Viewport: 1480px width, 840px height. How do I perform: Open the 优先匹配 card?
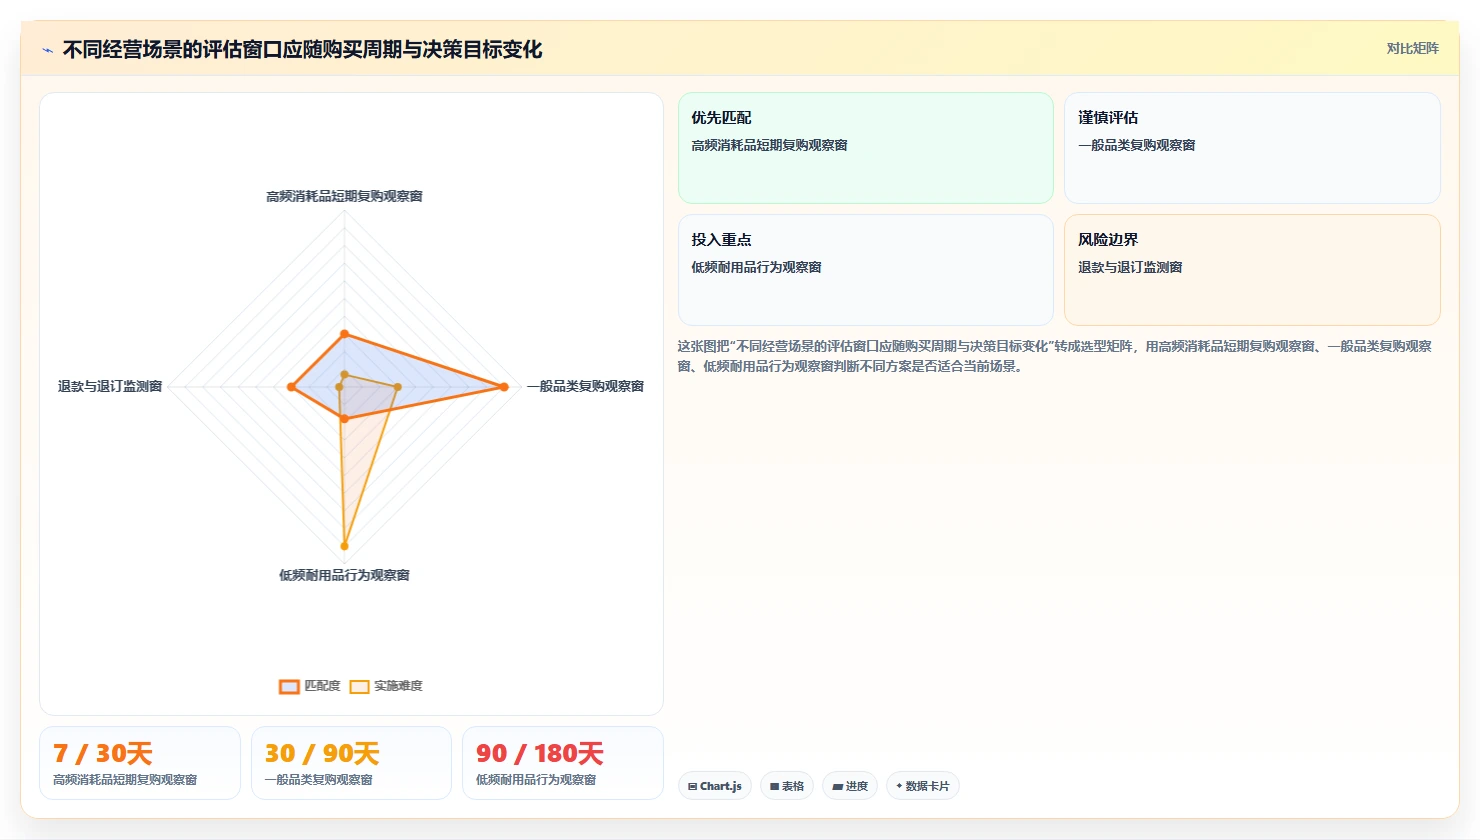[866, 148]
